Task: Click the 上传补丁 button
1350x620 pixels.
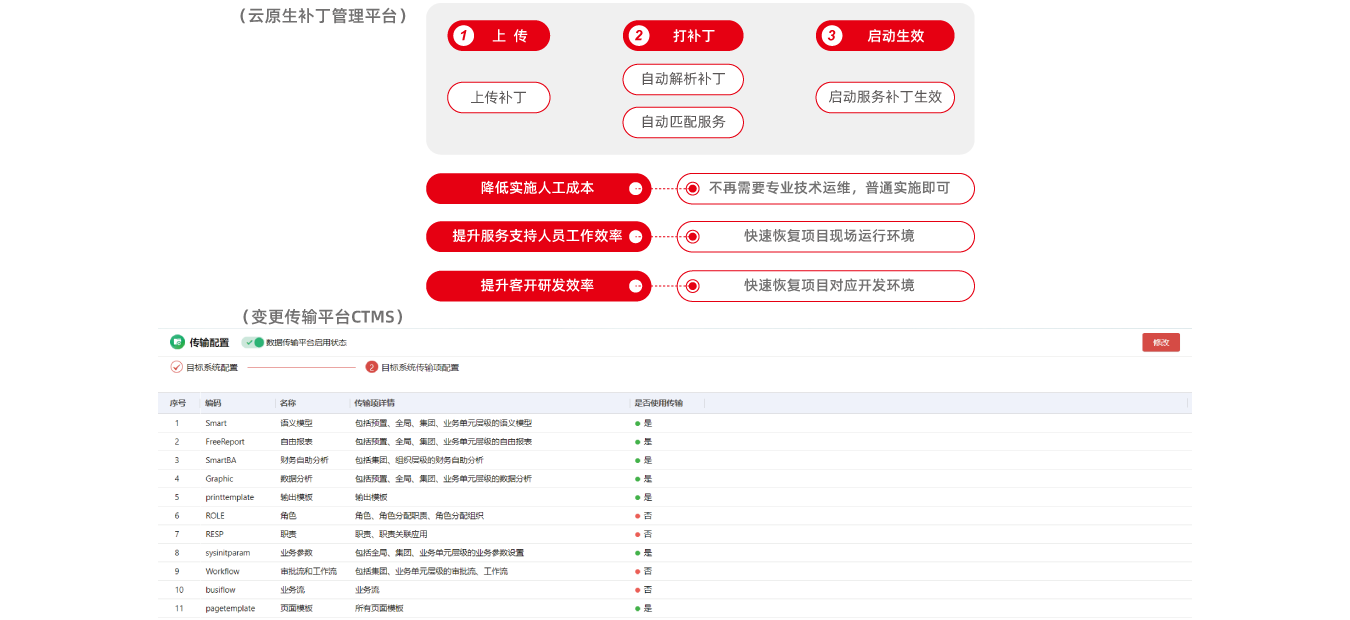Action: tap(498, 98)
